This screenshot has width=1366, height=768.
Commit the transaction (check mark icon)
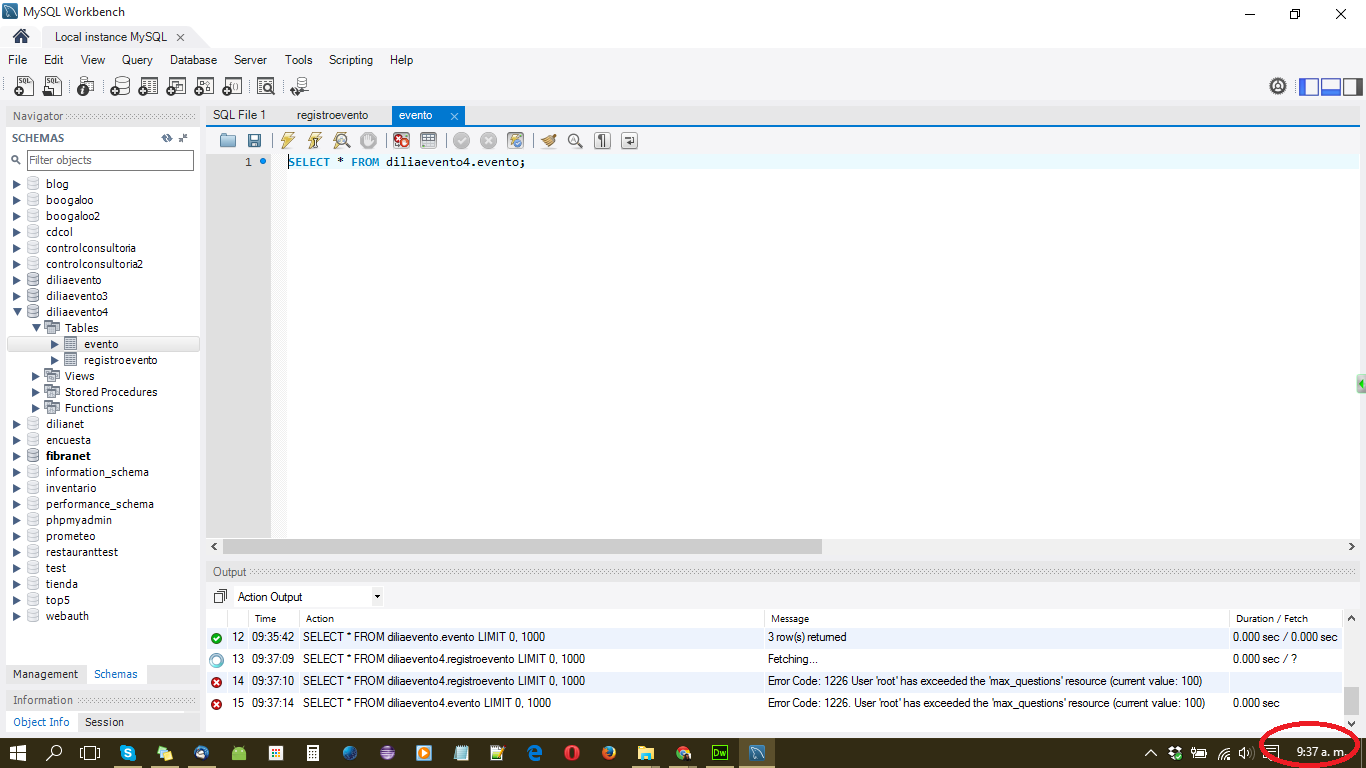pyautogui.click(x=461, y=141)
